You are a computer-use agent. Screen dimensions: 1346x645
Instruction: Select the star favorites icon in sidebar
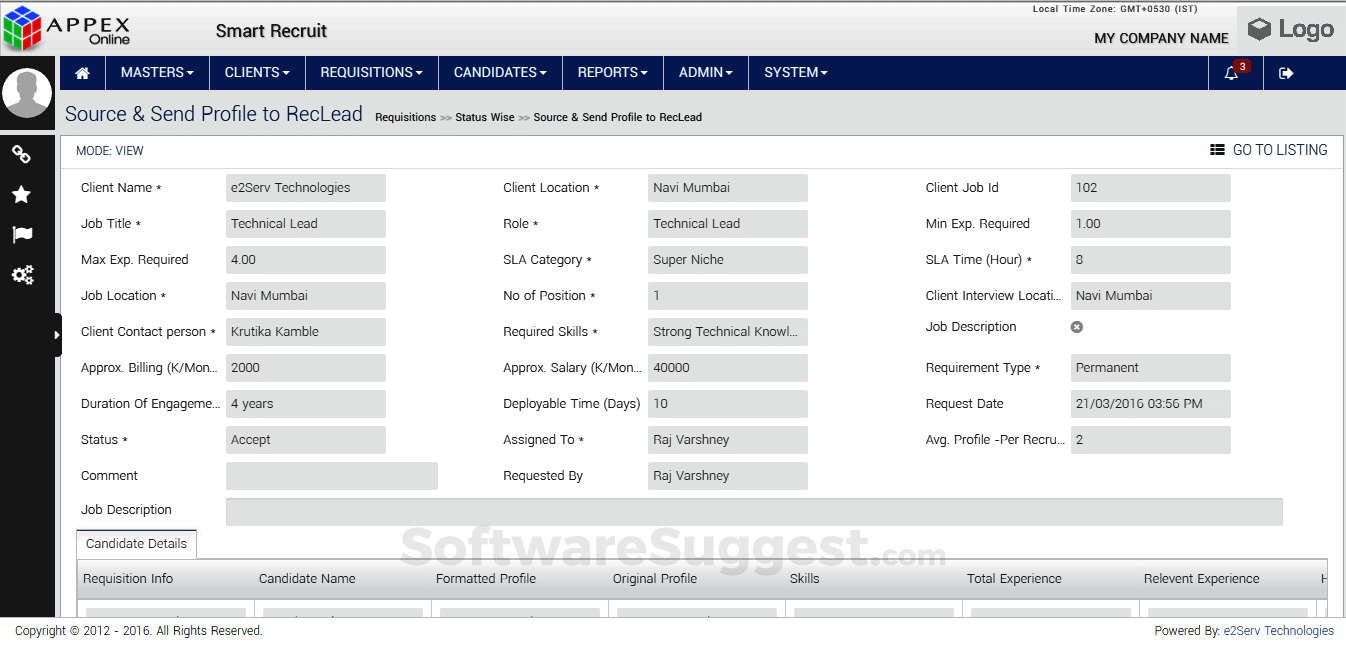22,194
